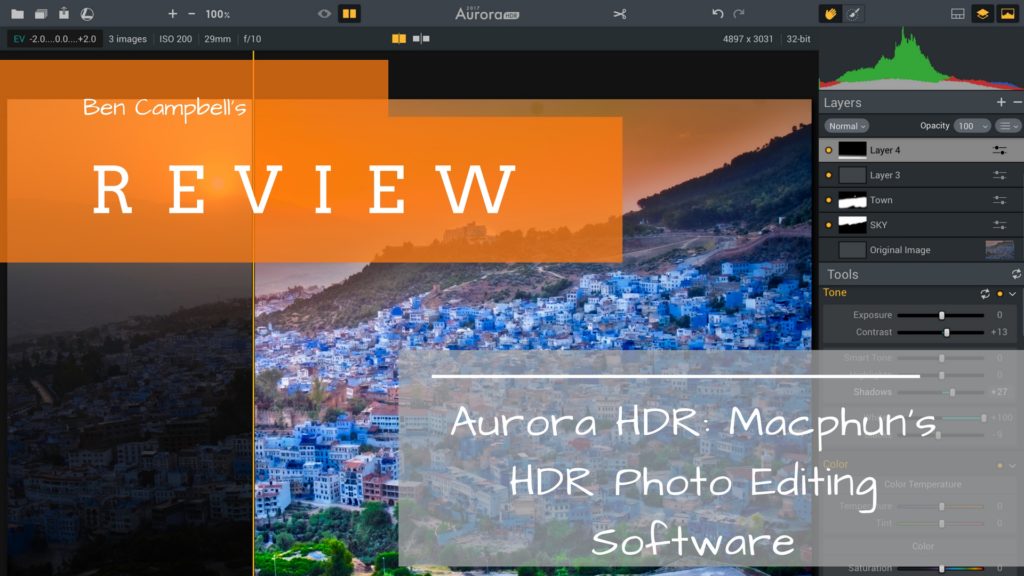The height and width of the screenshot is (576, 1024).
Task: Zoom out with the minus icon
Action: coord(191,14)
